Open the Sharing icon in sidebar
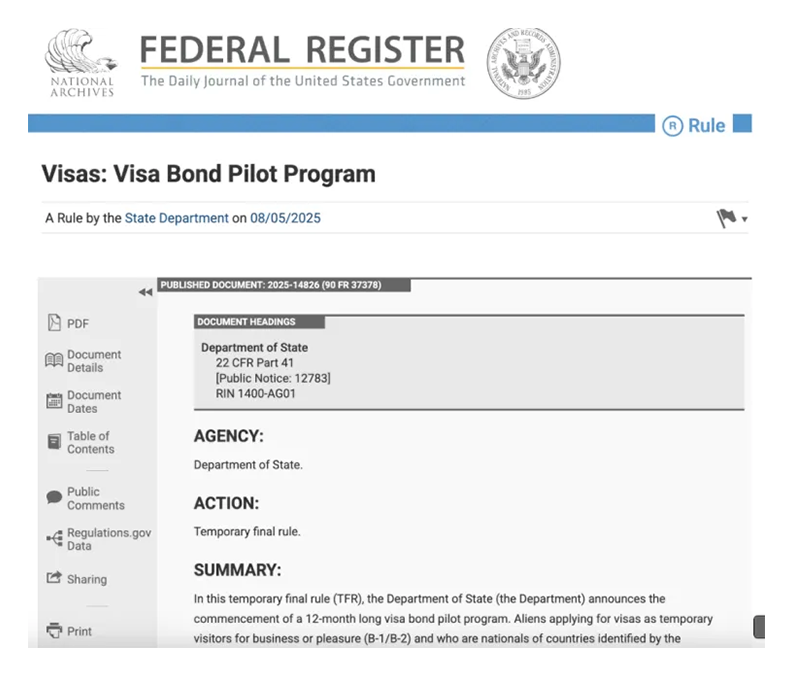This screenshot has height=677, width=794. [x=54, y=579]
